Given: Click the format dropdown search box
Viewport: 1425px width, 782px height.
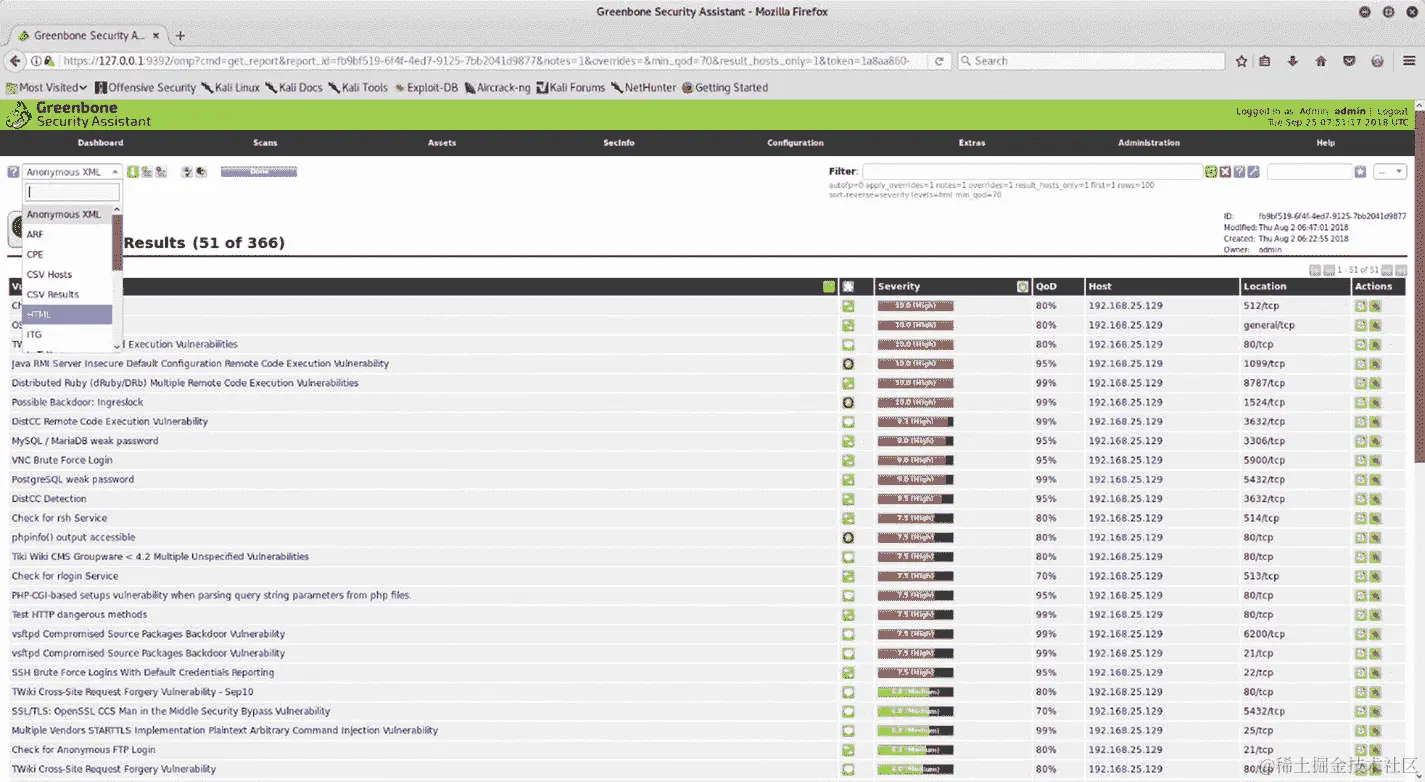Looking at the screenshot, I should [72, 192].
